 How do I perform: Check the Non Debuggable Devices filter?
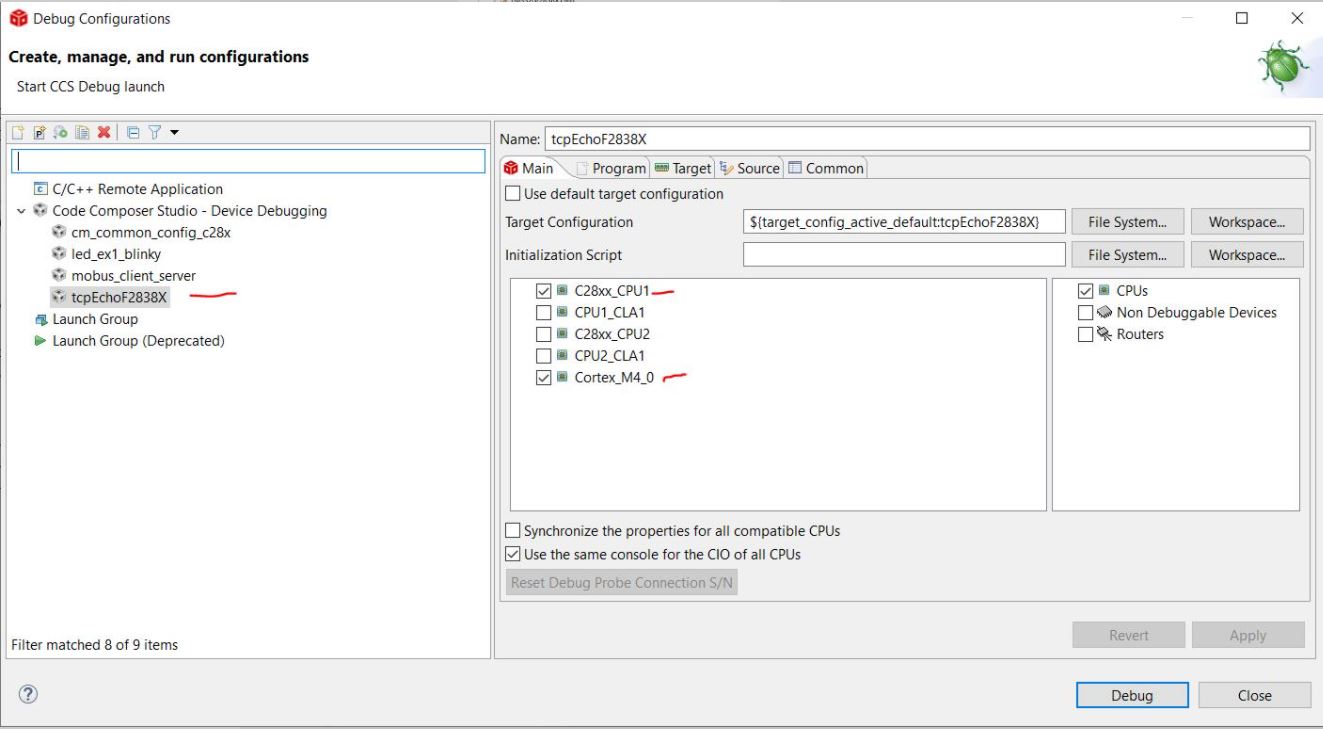click(x=1086, y=313)
